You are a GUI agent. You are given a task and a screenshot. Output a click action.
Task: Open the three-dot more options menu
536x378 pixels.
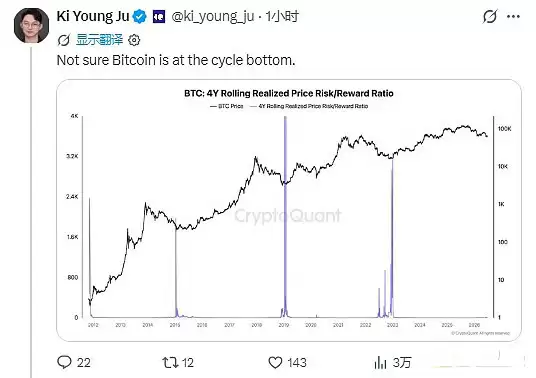point(513,16)
